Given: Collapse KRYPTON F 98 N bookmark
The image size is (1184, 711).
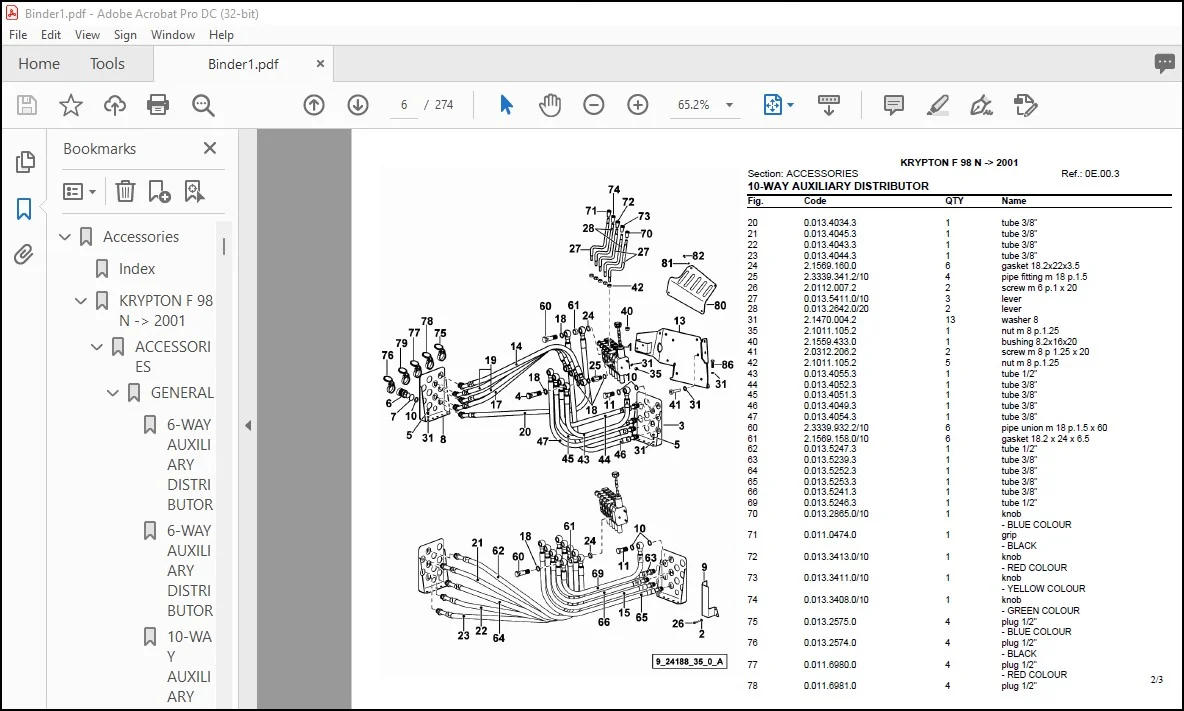Looking at the screenshot, I should click(81, 300).
